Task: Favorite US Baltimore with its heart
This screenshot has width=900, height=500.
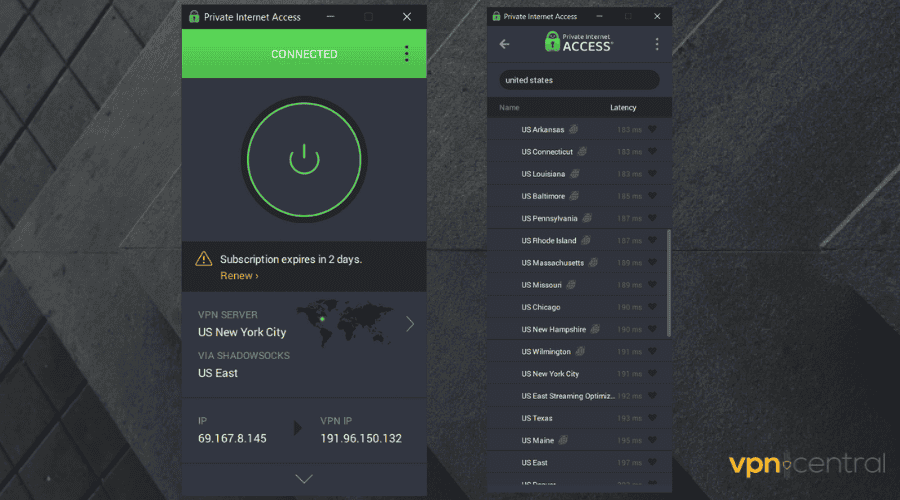Action: click(652, 196)
